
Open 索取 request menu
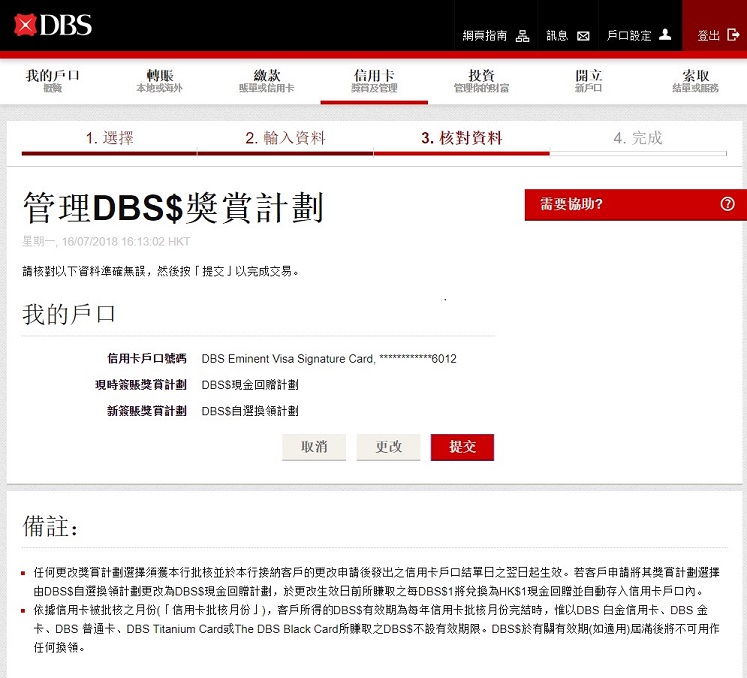695,81
